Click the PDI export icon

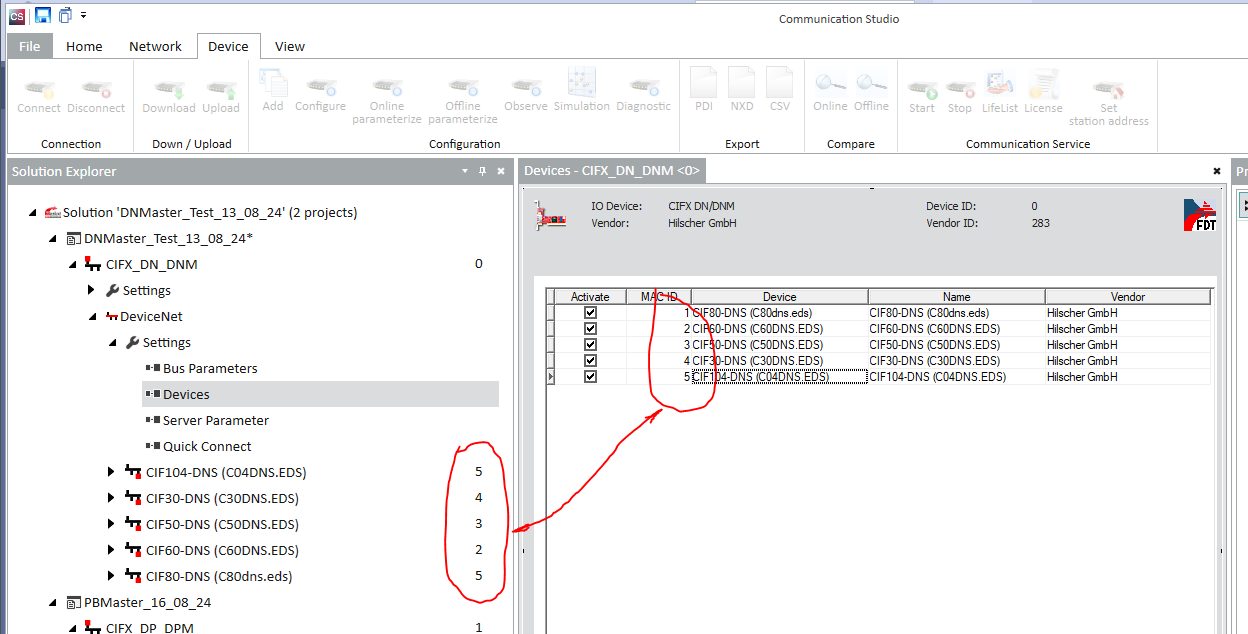coord(704,83)
